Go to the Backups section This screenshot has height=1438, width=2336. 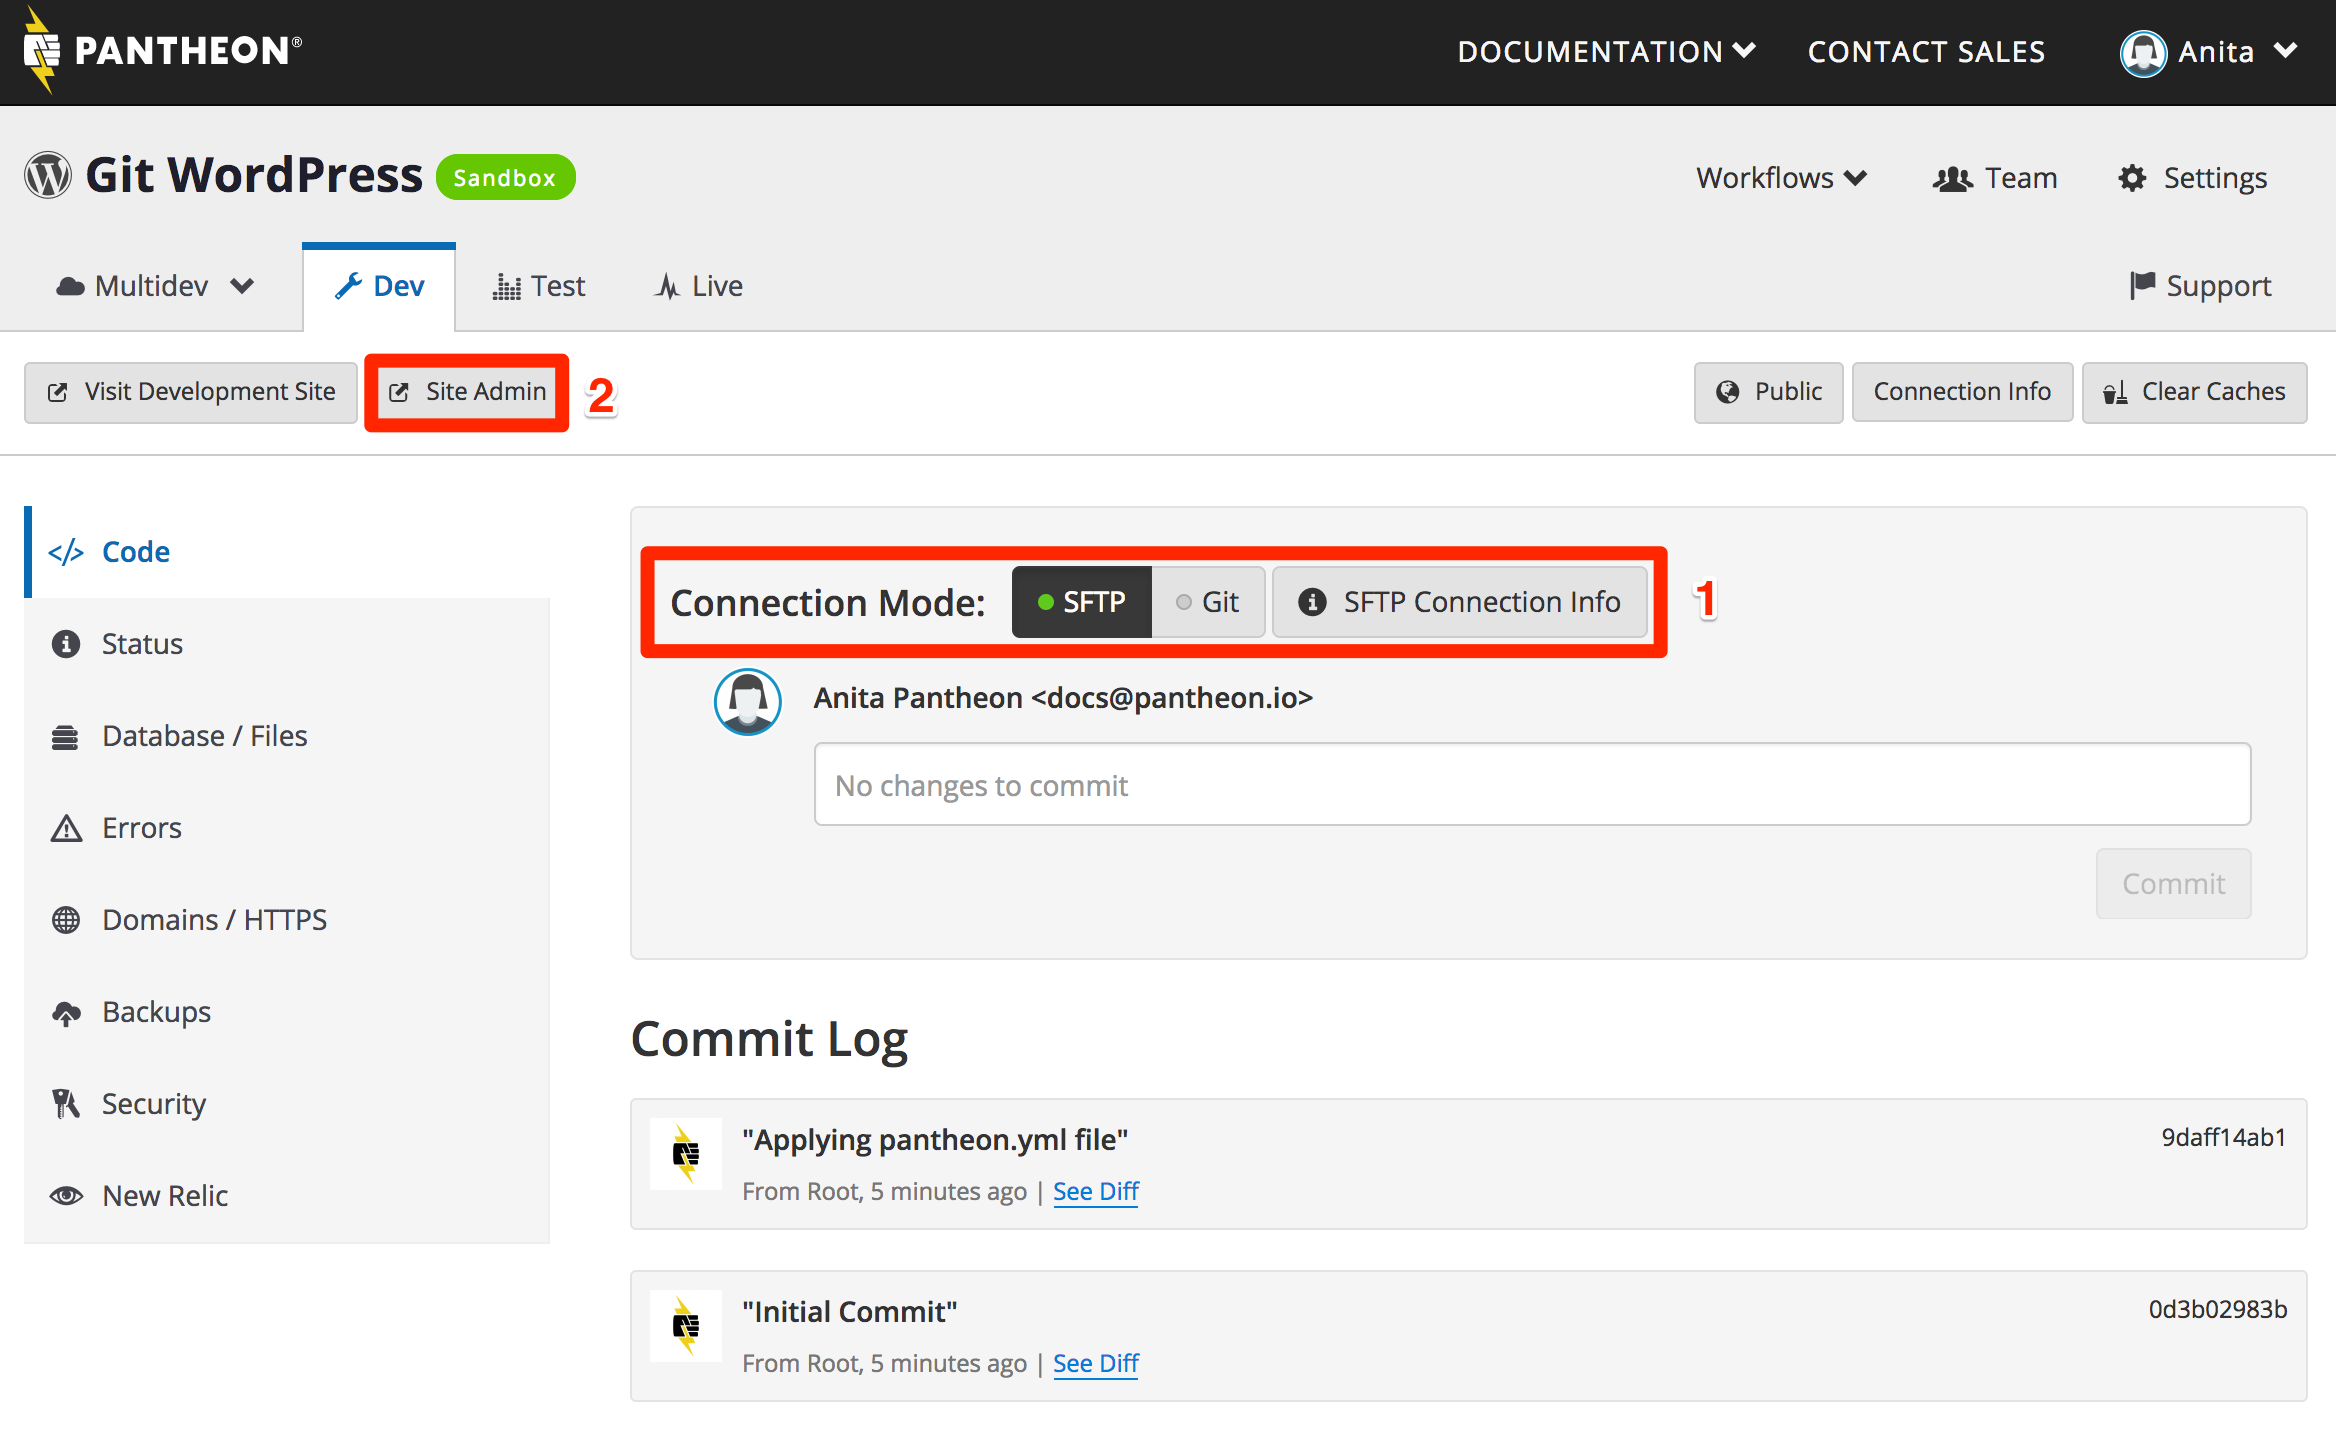(156, 1011)
